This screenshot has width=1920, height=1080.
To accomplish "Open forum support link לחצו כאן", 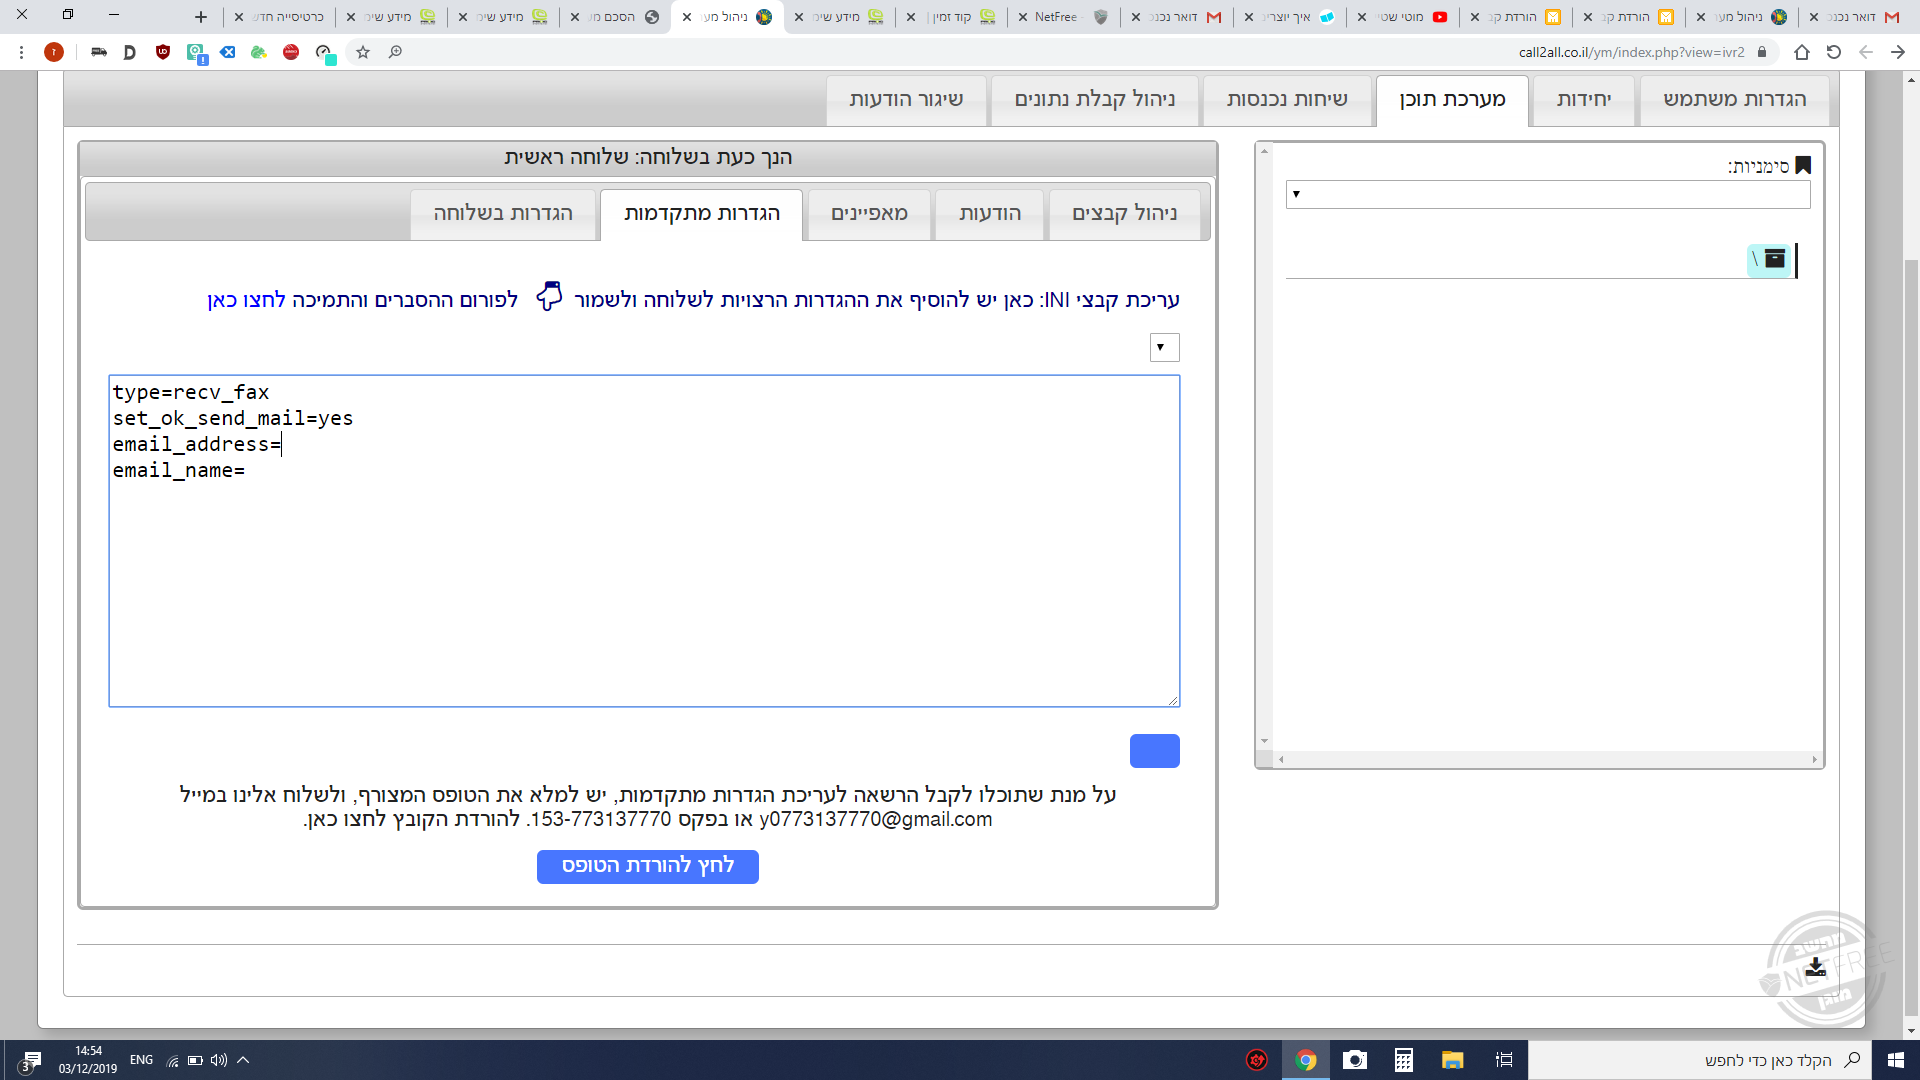I will tap(247, 300).
